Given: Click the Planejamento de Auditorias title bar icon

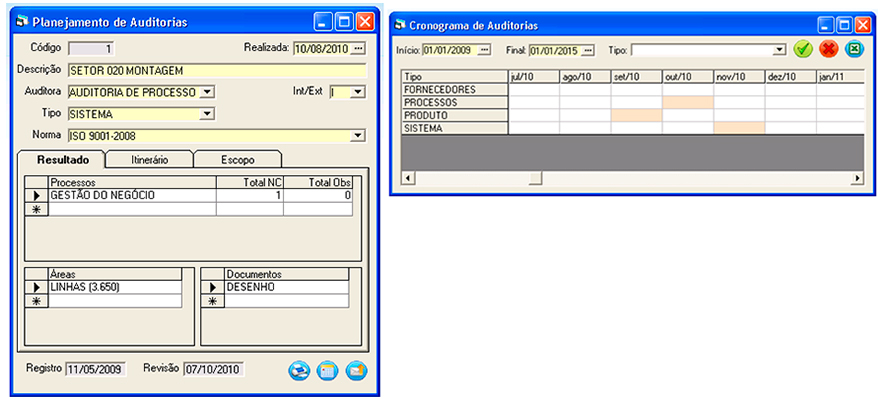Looking at the screenshot, I should pyautogui.click(x=23, y=21).
